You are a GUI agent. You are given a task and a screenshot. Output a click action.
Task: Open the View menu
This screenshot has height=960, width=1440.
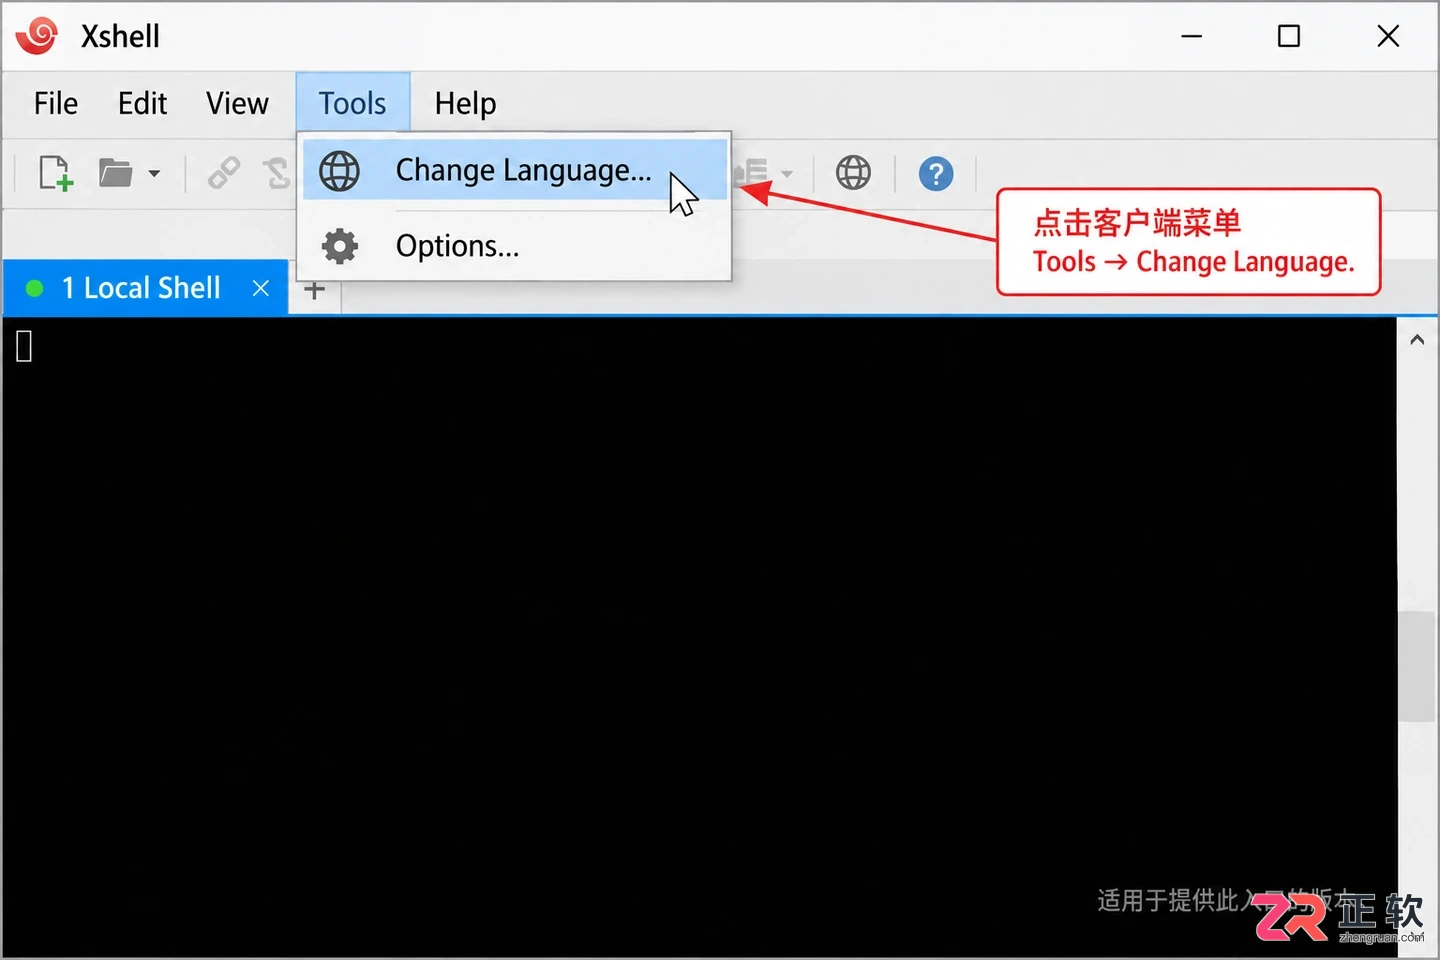(x=237, y=103)
